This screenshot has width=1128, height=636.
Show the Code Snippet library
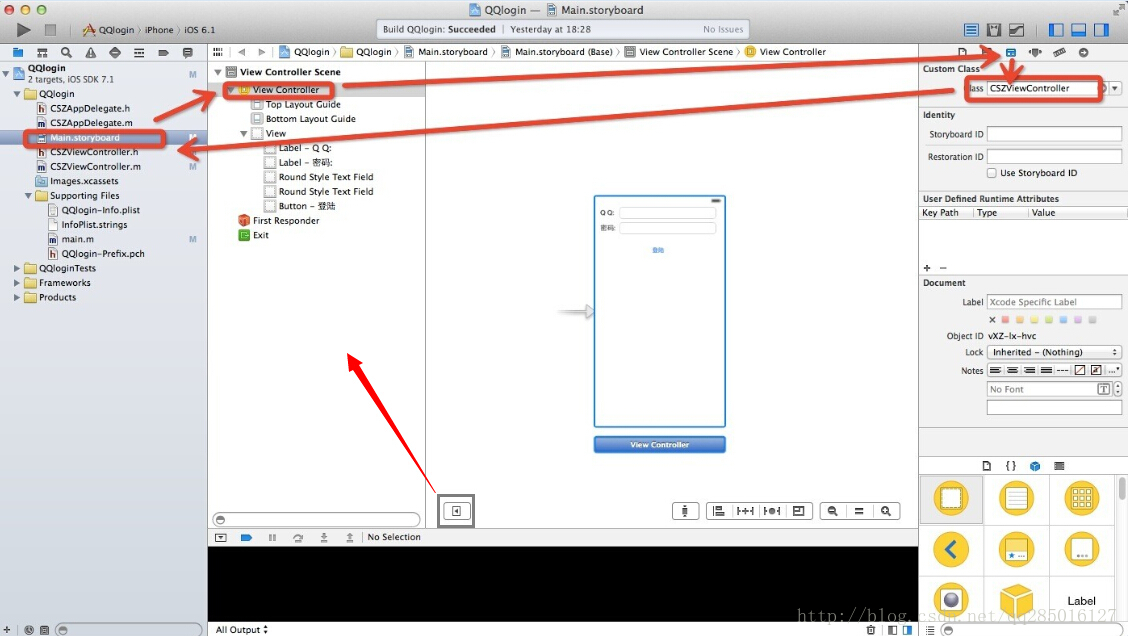(1011, 465)
